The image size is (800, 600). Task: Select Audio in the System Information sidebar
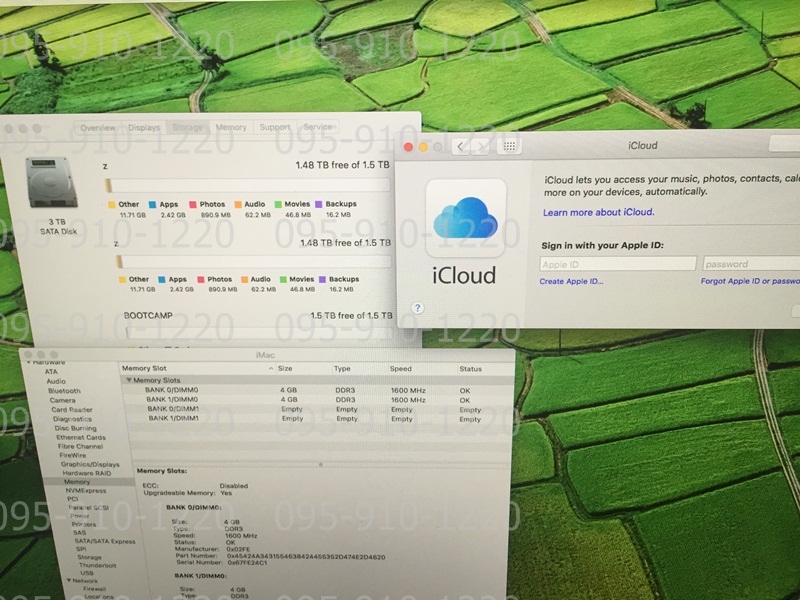(x=56, y=381)
